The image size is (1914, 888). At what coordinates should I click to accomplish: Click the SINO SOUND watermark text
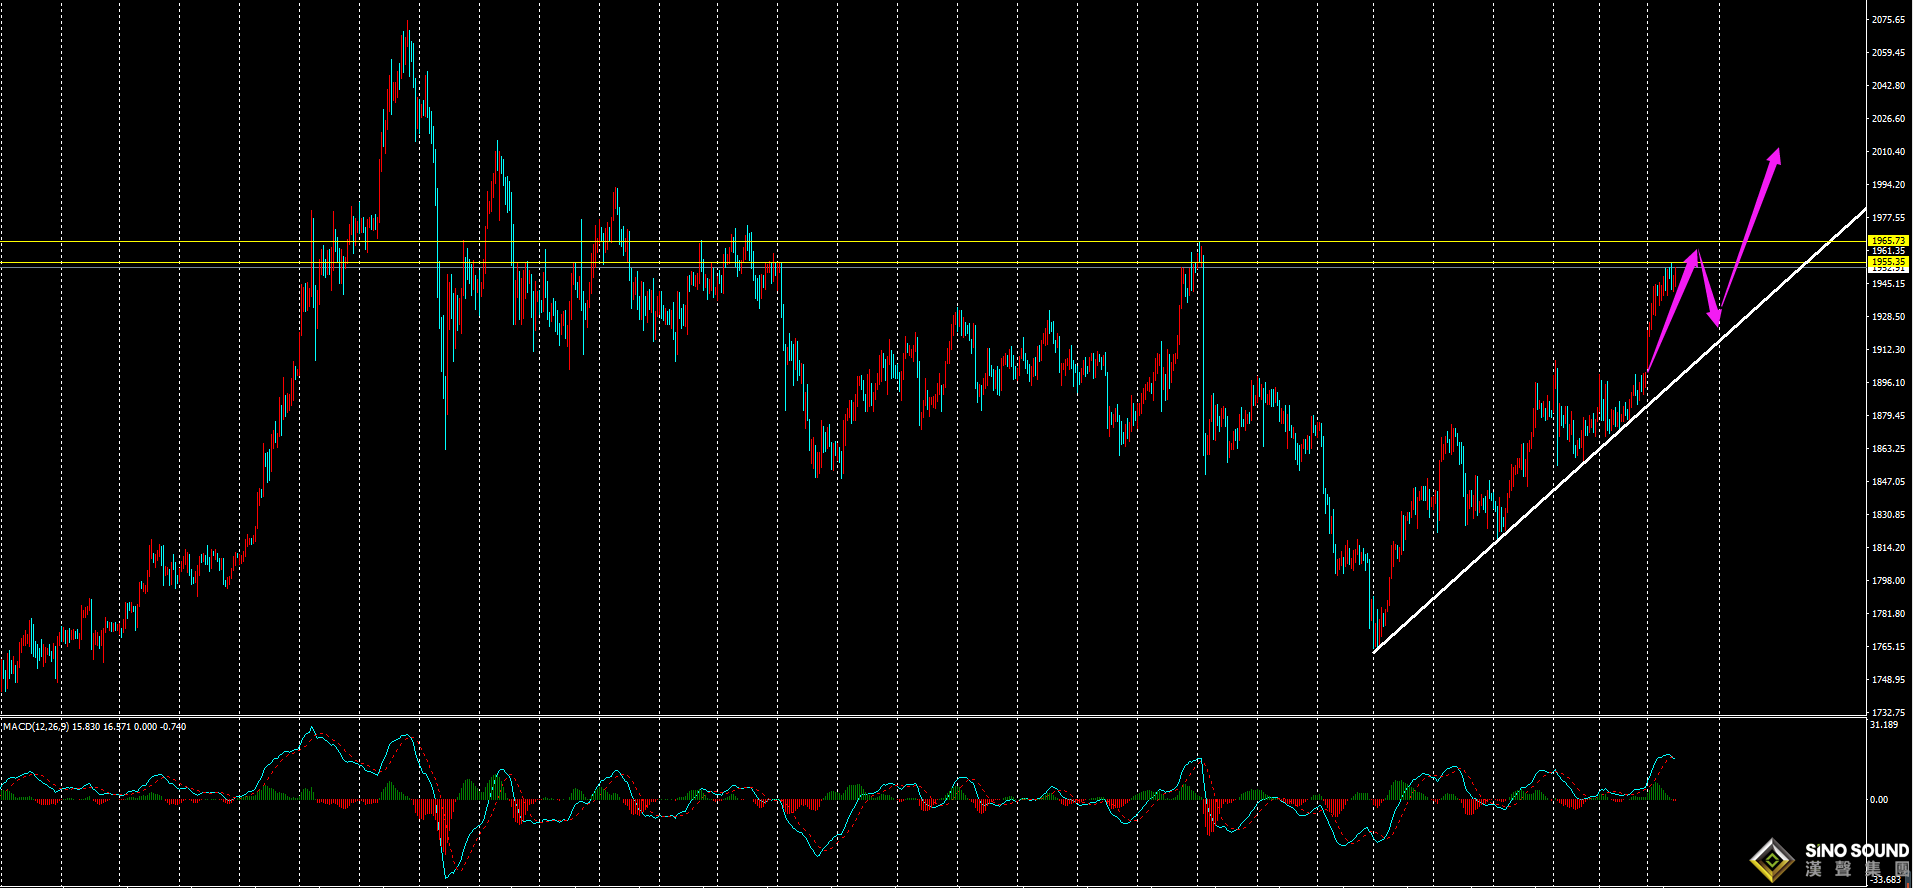click(1856, 851)
